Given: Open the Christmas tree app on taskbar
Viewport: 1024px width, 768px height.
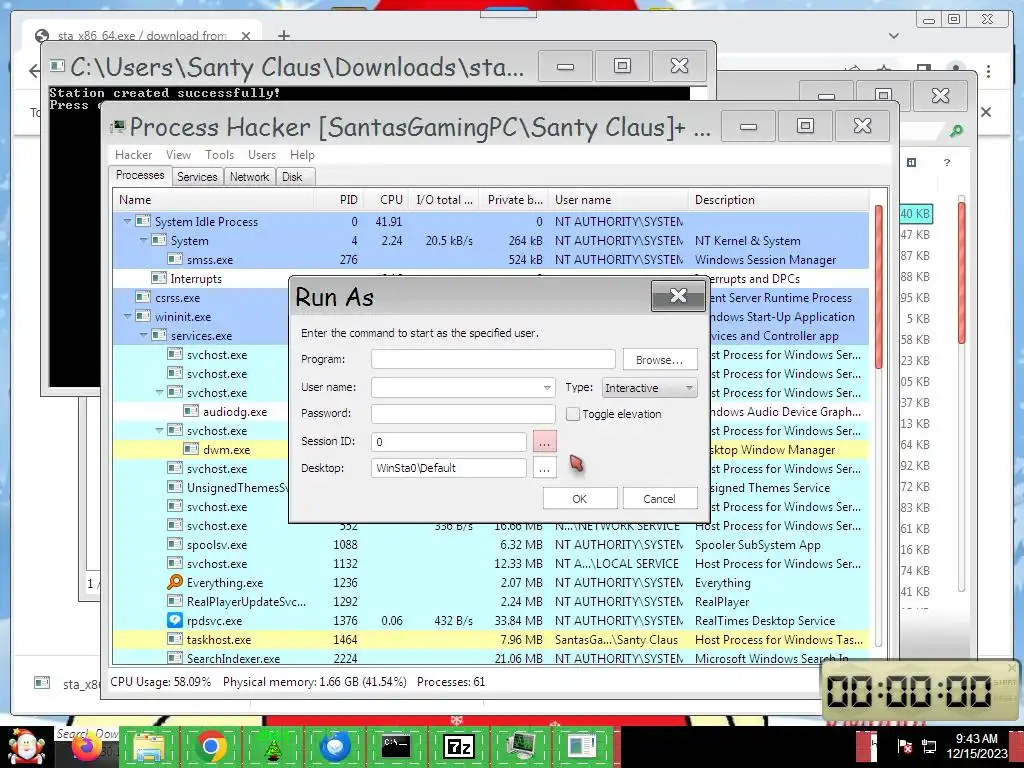Looking at the screenshot, I should 273,747.
